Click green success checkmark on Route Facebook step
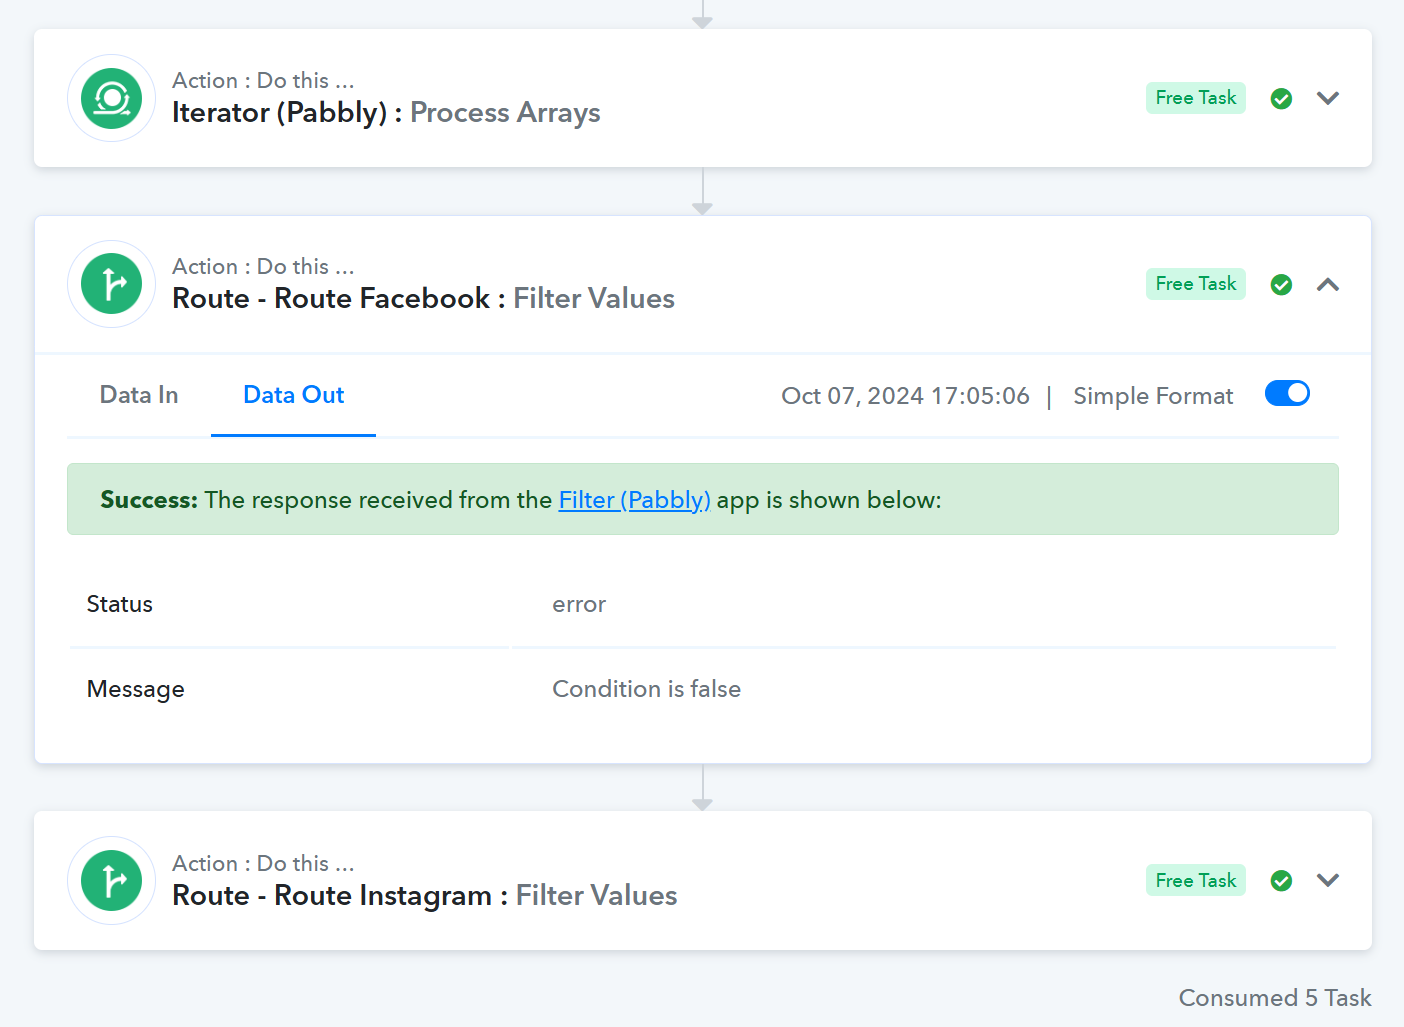1404x1027 pixels. tap(1281, 285)
